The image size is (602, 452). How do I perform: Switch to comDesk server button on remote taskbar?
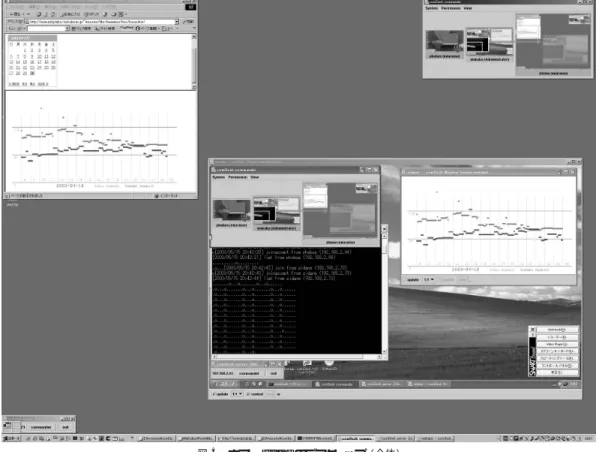pyautogui.click(x=383, y=384)
